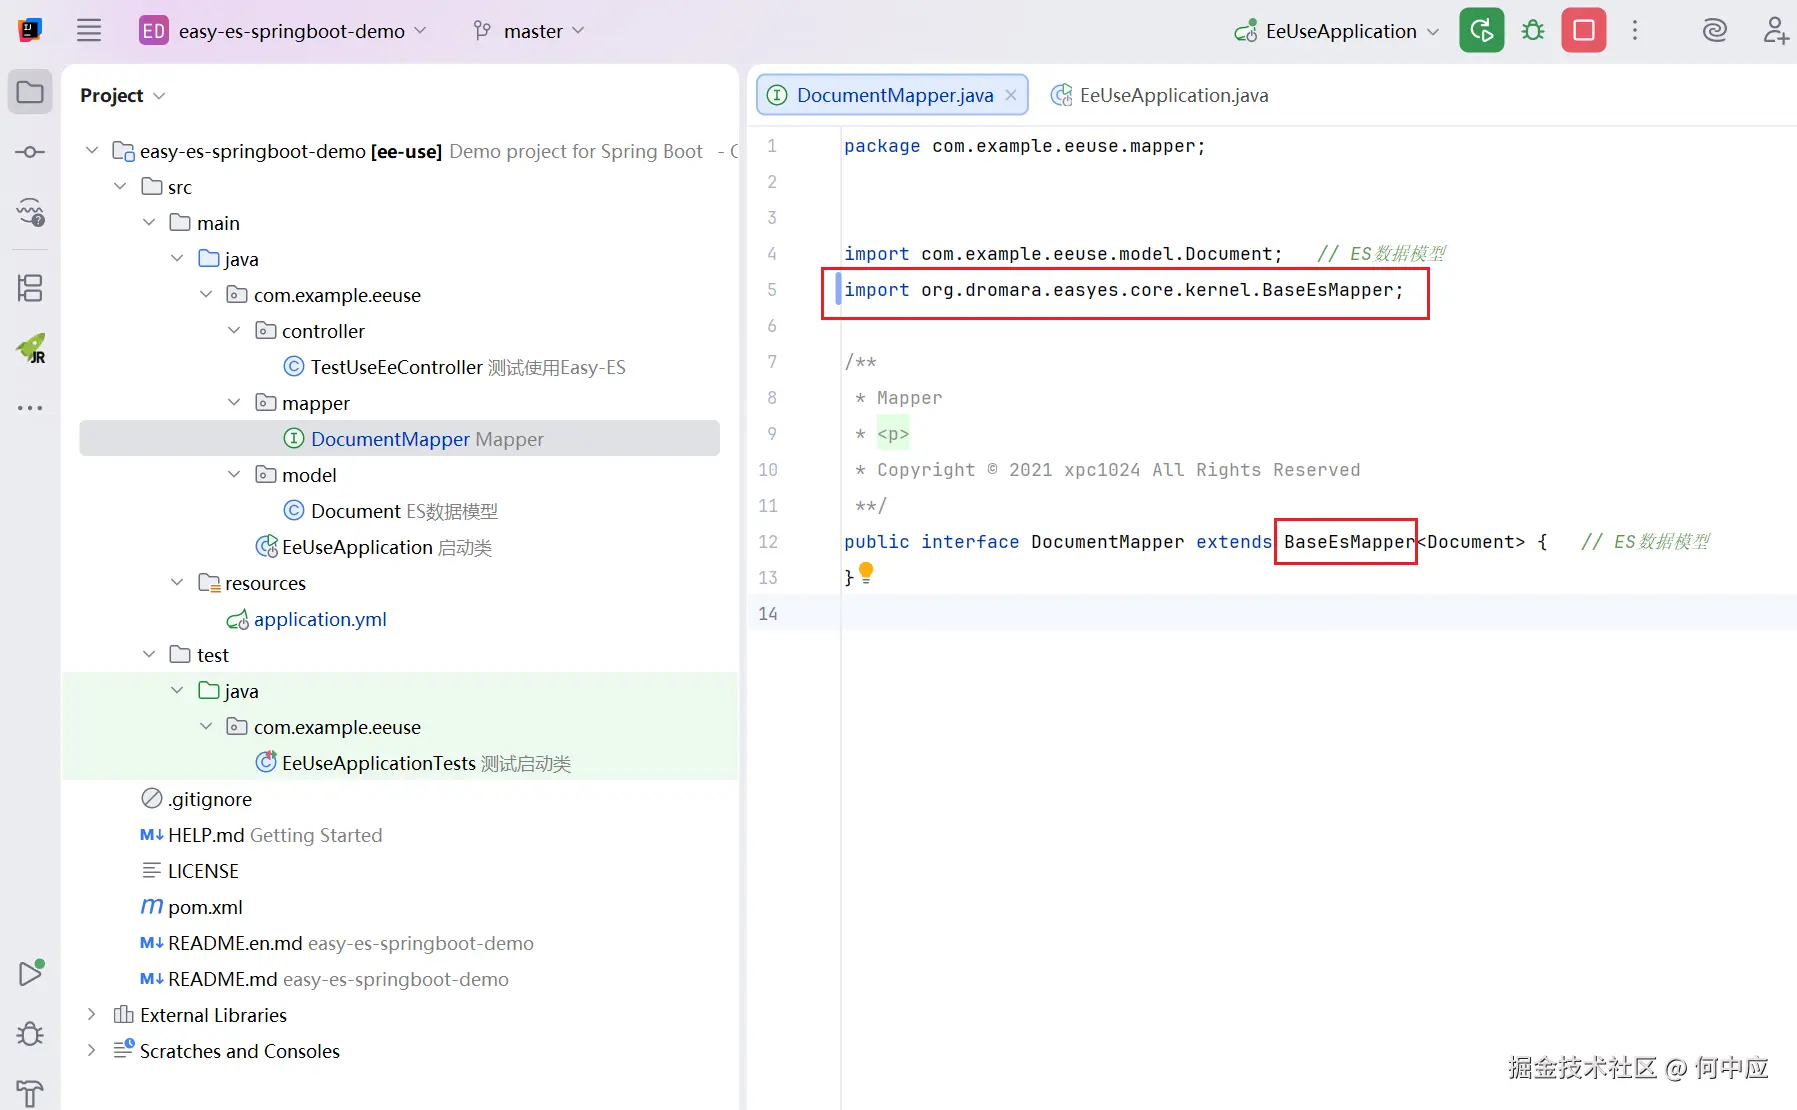Image resolution: width=1797 pixels, height=1110 pixels.
Task: Click the yellow lightbulb intention icon
Action: tap(866, 572)
